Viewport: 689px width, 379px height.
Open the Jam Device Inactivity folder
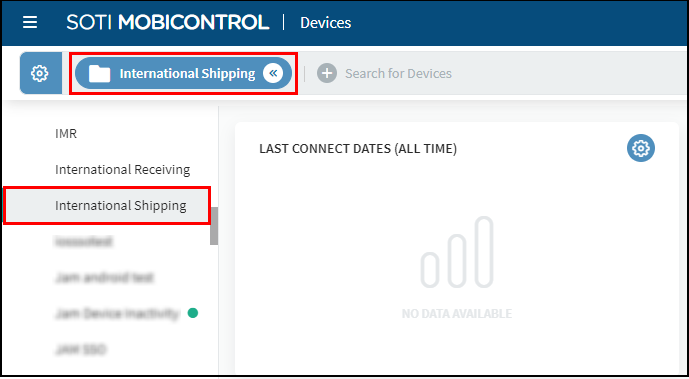[117, 314]
